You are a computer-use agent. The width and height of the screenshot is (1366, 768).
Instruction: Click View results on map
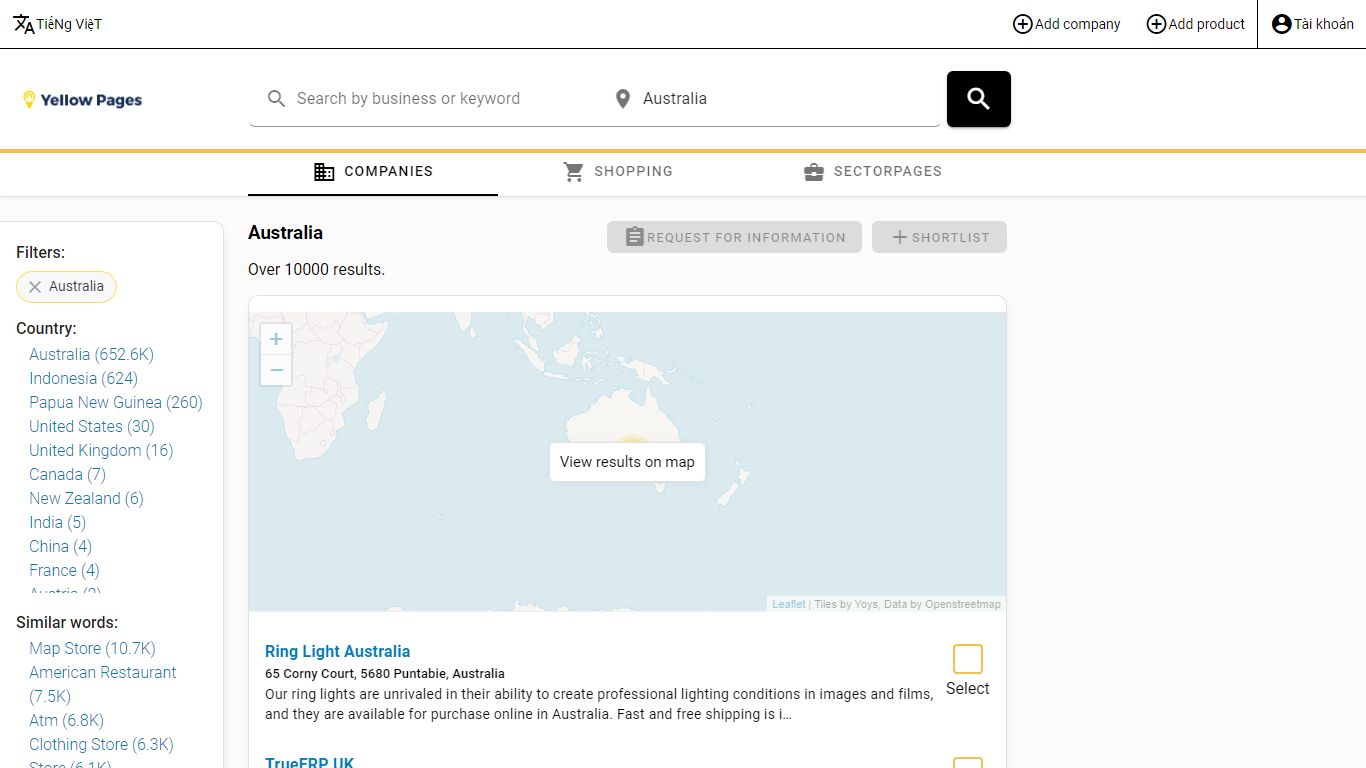coord(627,462)
